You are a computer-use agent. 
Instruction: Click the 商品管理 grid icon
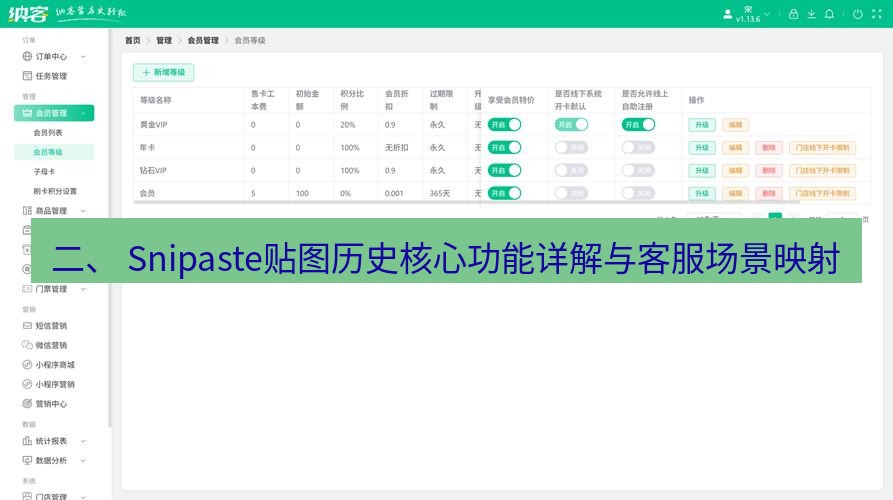click(27, 211)
